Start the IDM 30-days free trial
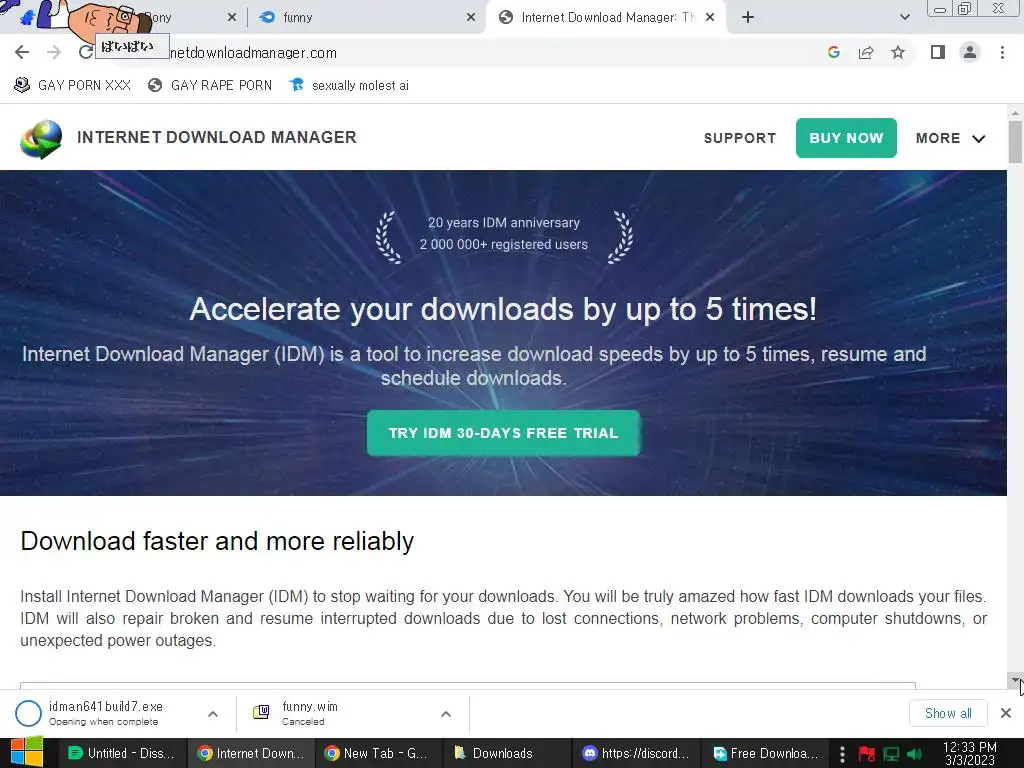The image size is (1024, 768). click(504, 433)
